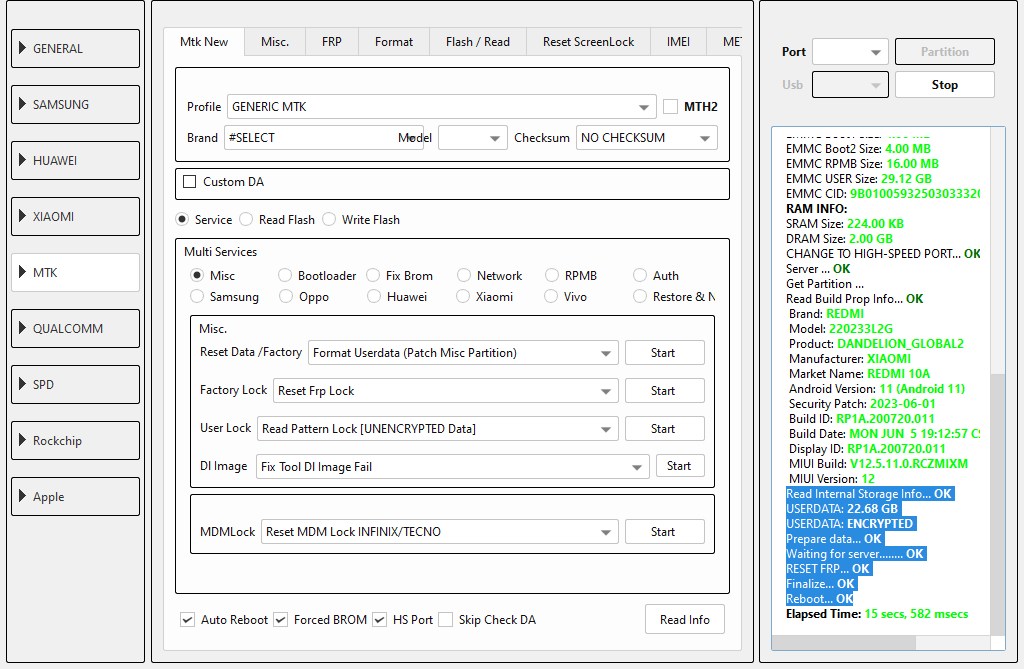Select the Xiaomi multi-service radio button
1024x669 pixels.
tap(464, 297)
